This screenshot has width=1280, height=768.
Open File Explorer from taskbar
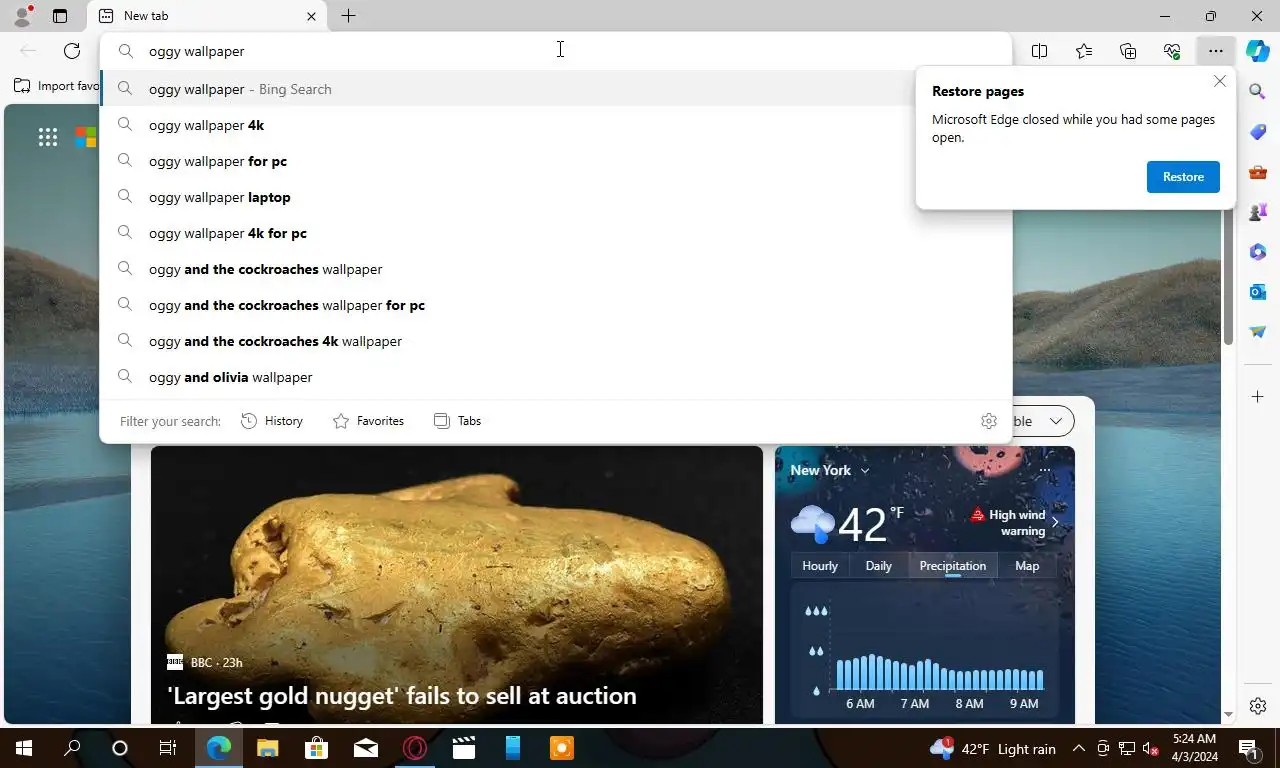tap(267, 748)
